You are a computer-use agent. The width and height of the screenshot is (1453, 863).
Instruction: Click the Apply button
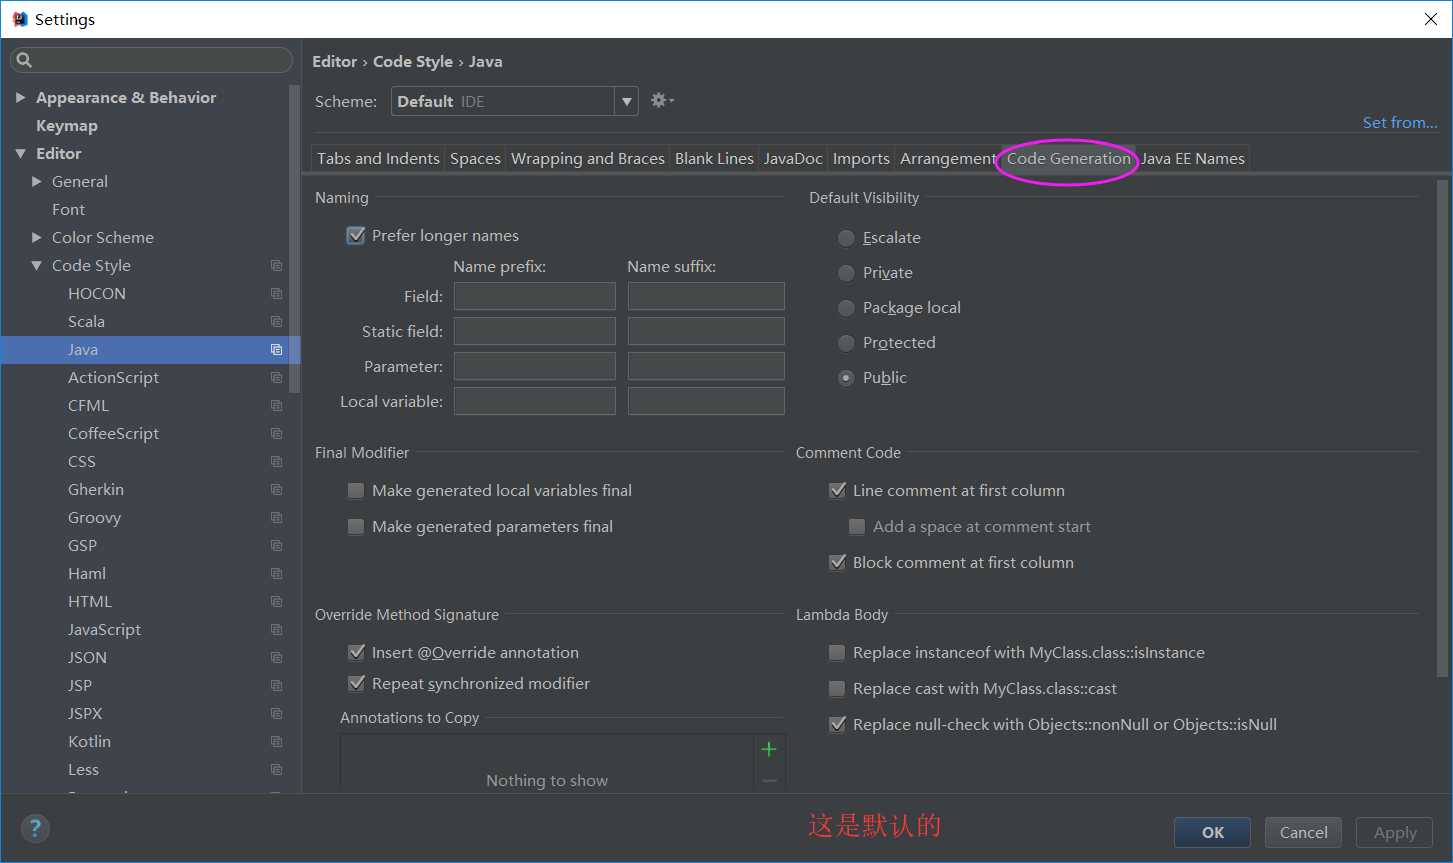tap(1395, 832)
